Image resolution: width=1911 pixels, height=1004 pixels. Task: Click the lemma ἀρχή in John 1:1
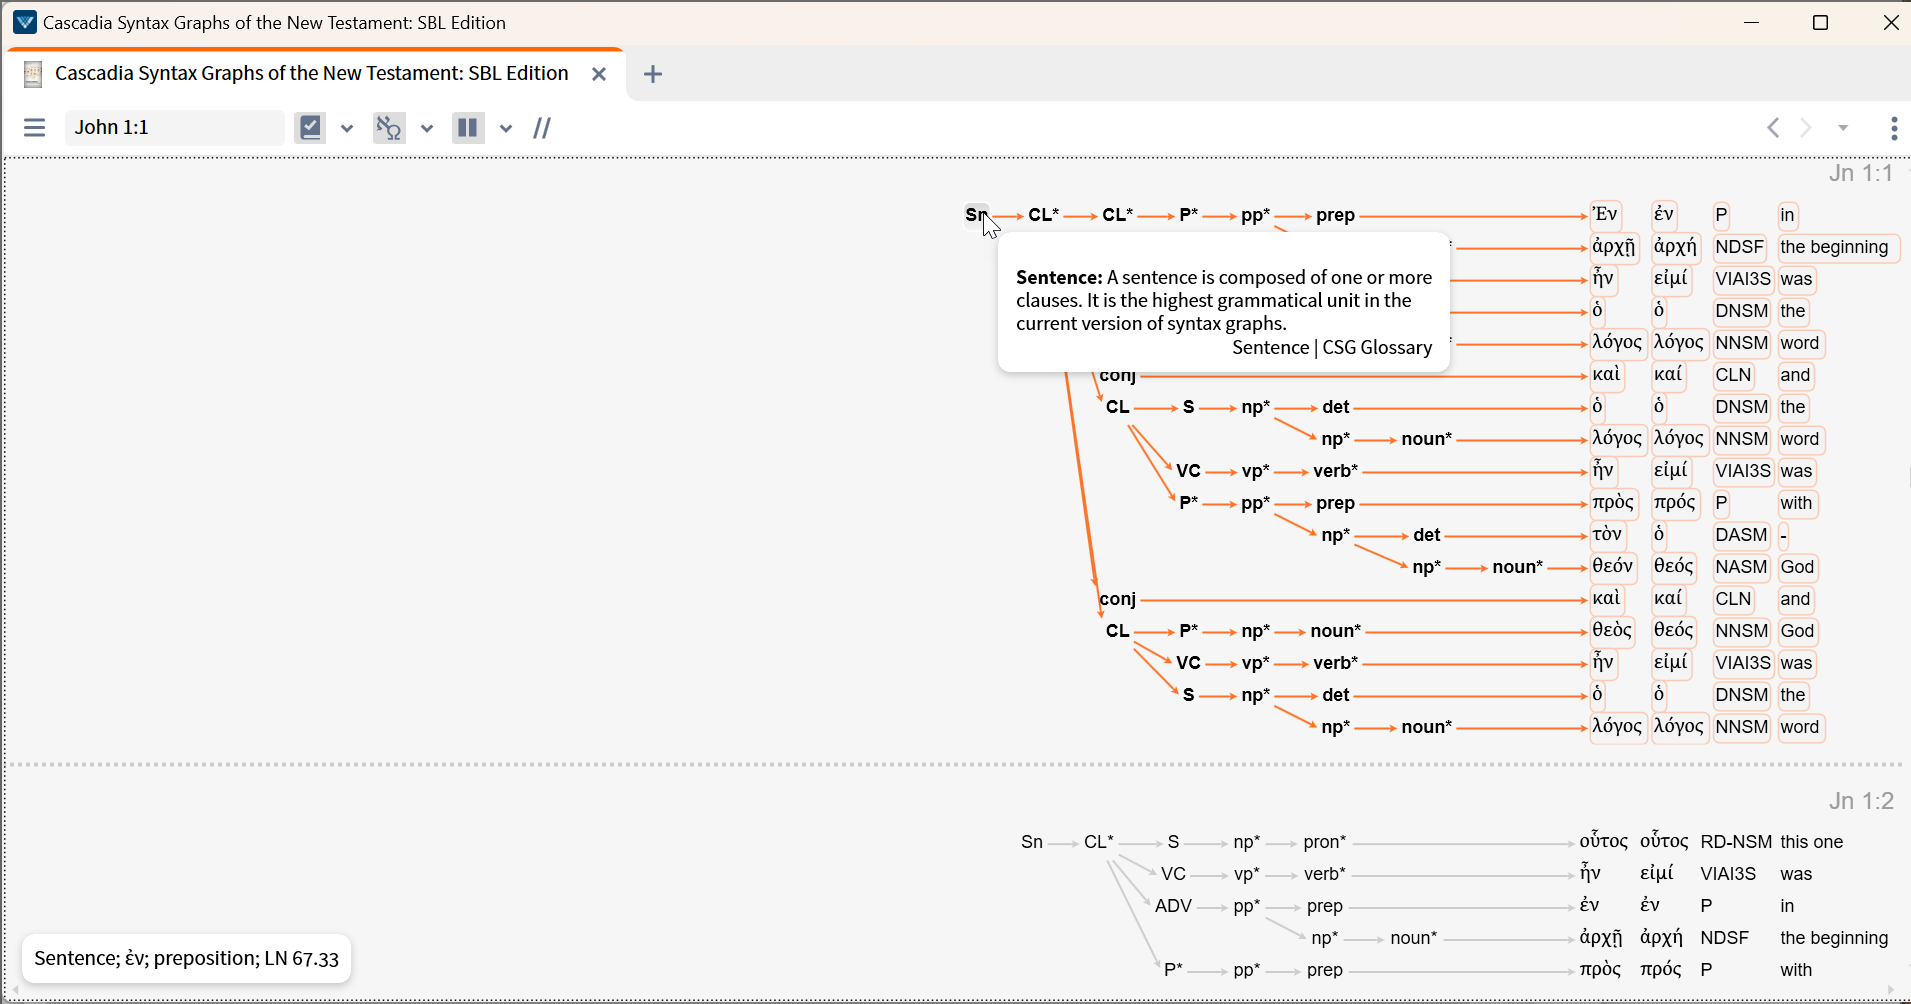[x=1676, y=247]
